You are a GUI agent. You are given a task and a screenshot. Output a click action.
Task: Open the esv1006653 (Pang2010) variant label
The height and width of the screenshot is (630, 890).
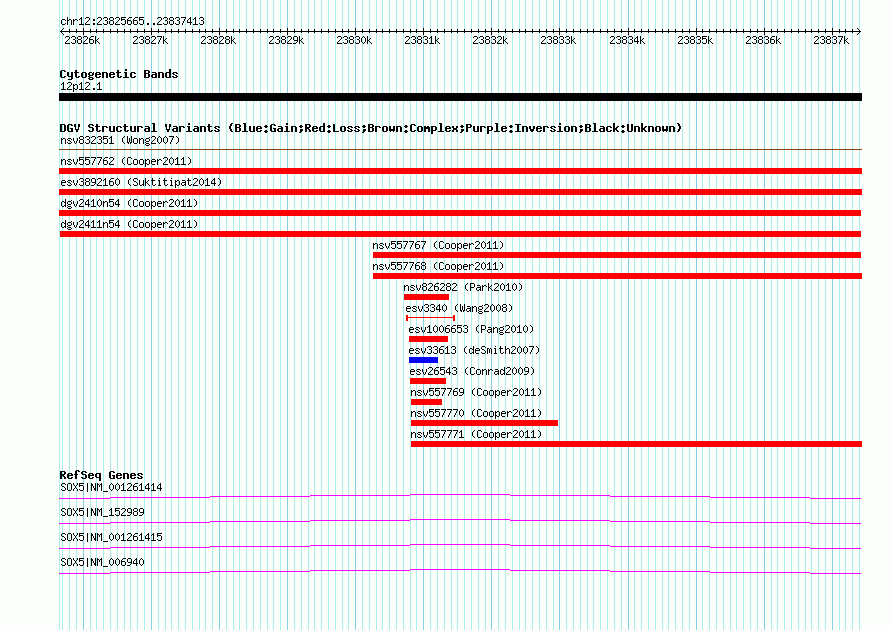coord(471,329)
